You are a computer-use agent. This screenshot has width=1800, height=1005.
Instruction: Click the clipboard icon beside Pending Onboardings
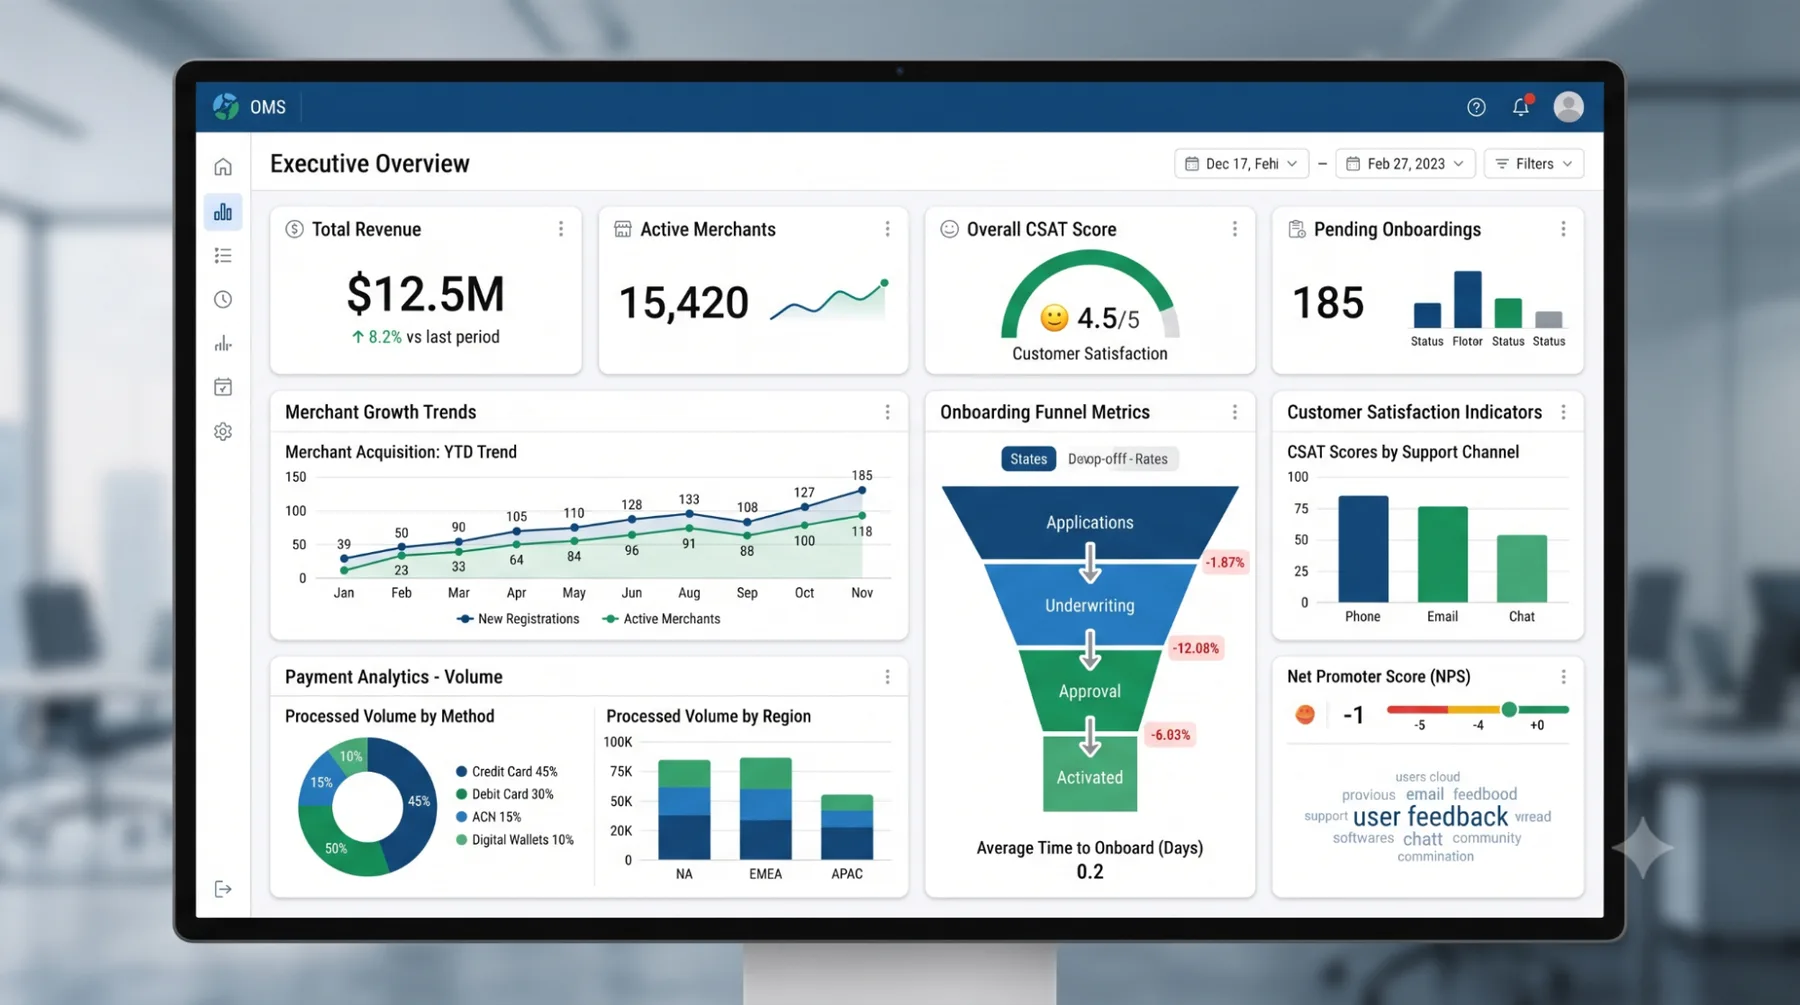click(1297, 229)
